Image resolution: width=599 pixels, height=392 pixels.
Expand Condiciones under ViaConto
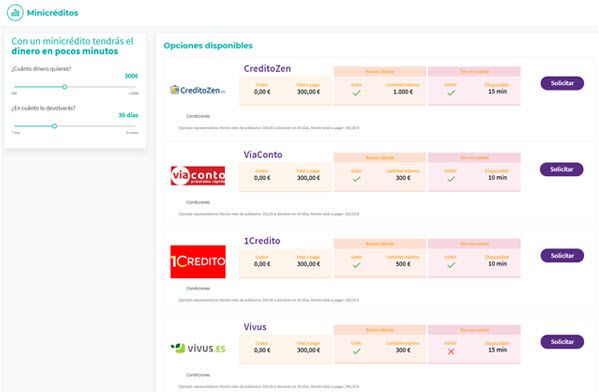(x=198, y=202)
